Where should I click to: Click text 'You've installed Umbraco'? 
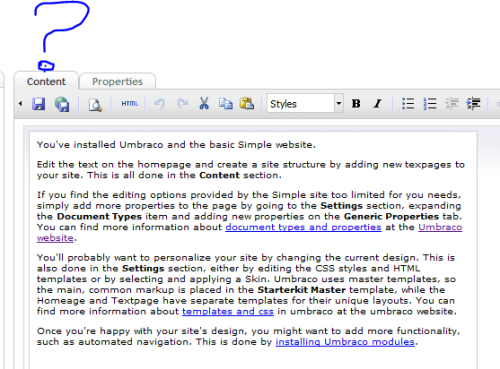pyautogui.click(x=100, y=145)
